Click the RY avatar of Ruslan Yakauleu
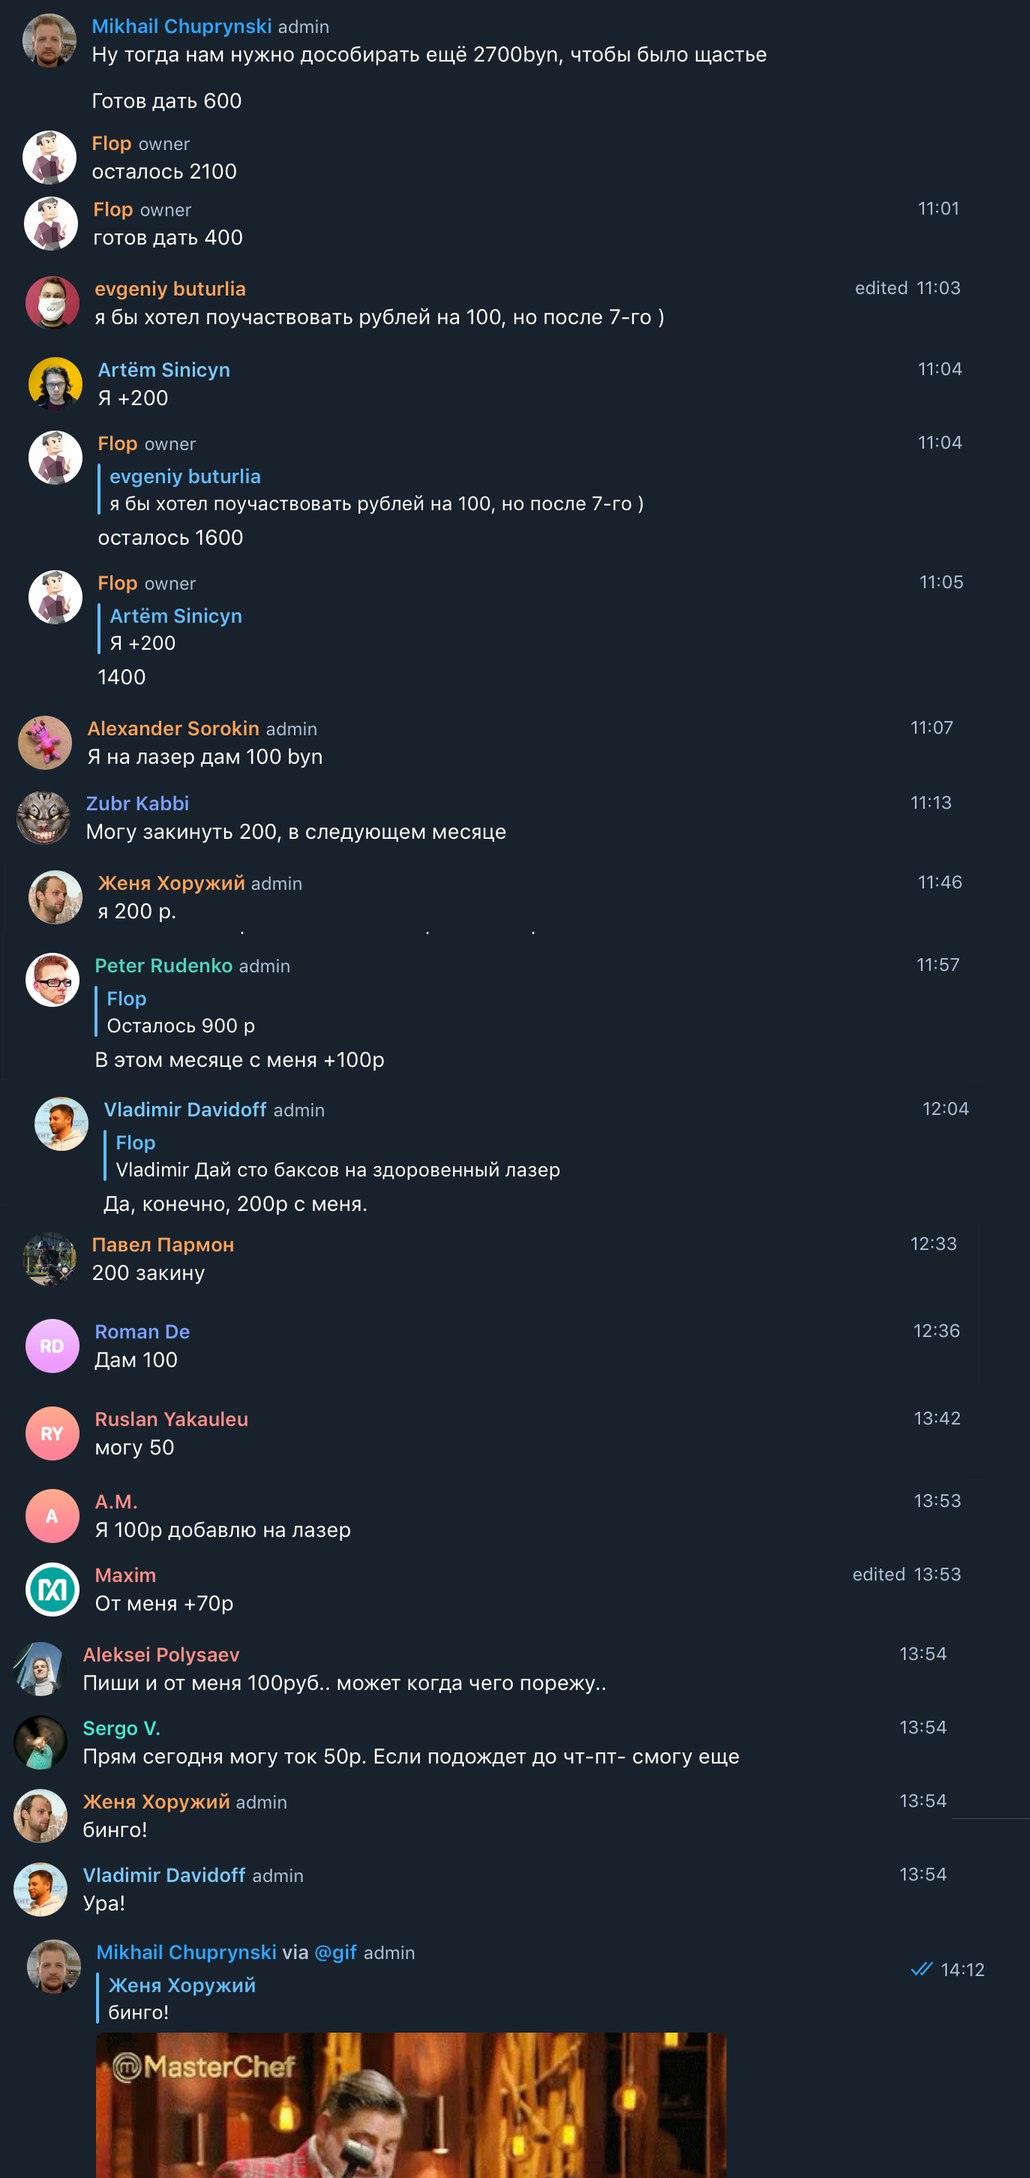 (52, 1433)
